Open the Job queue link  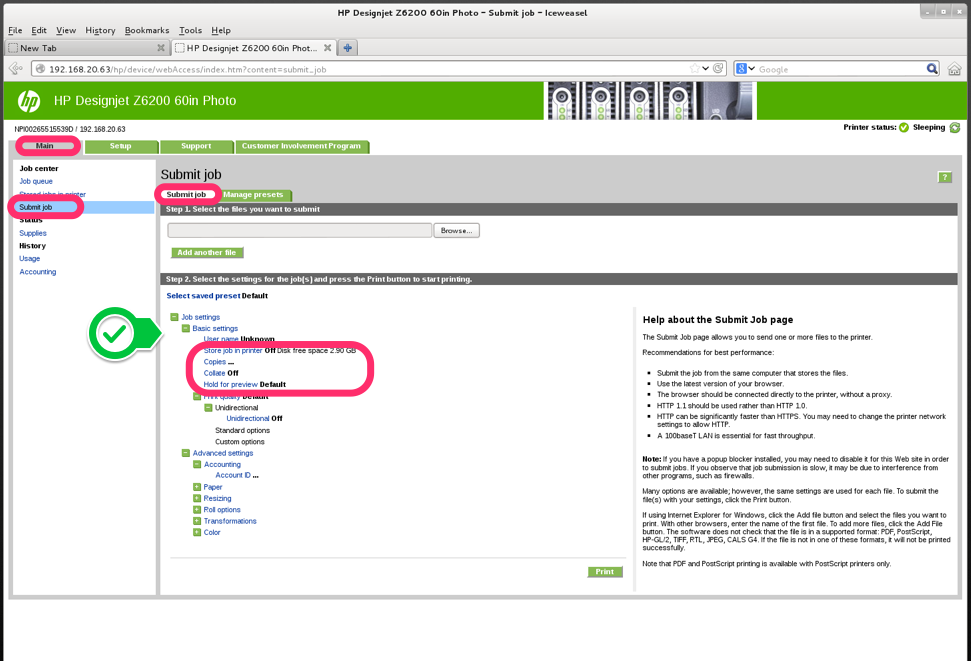(36, 181)
